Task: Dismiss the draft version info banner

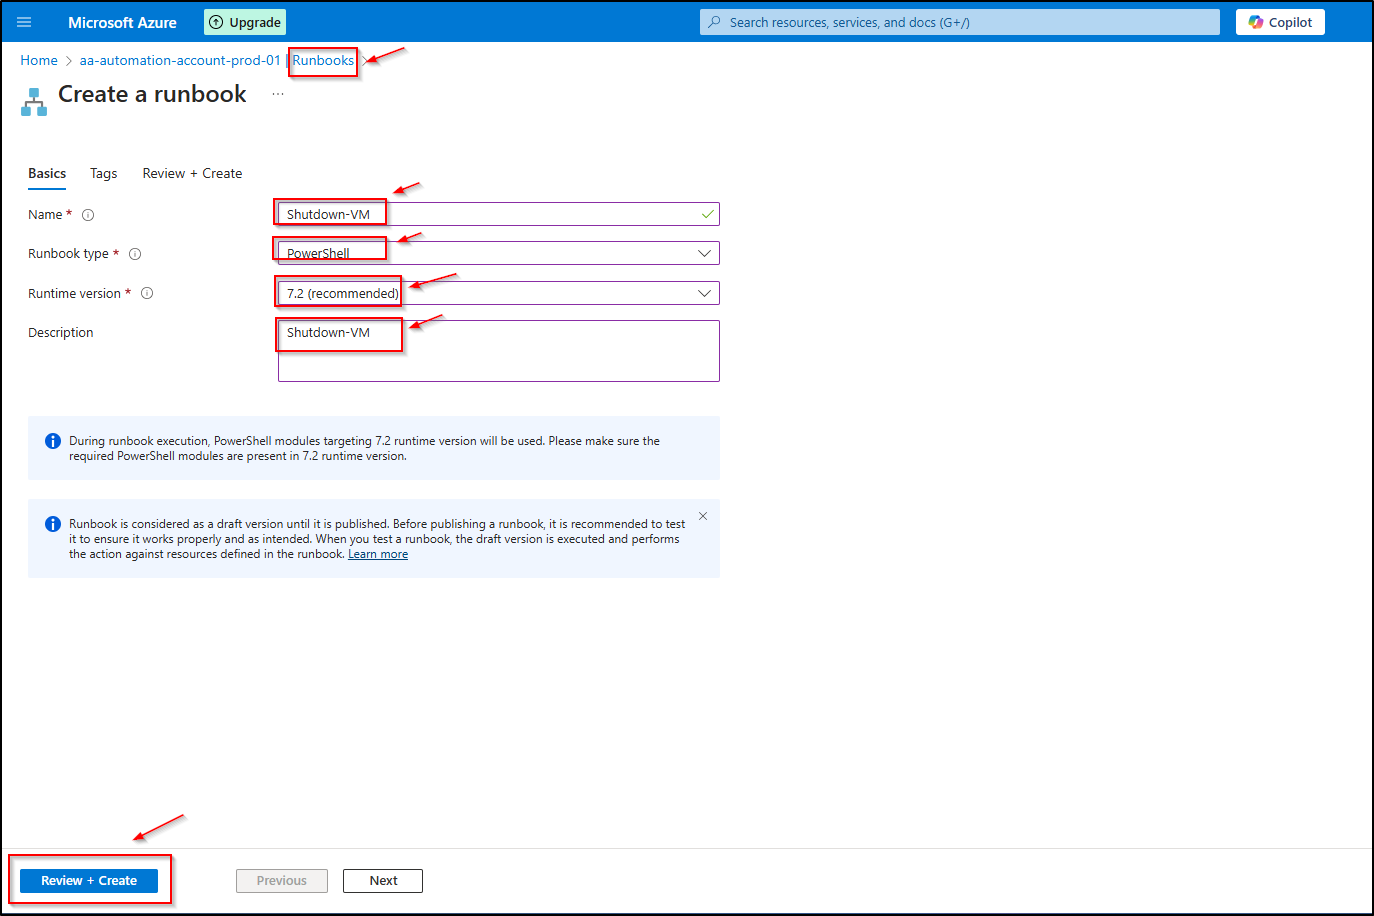Action: (703, 516)
